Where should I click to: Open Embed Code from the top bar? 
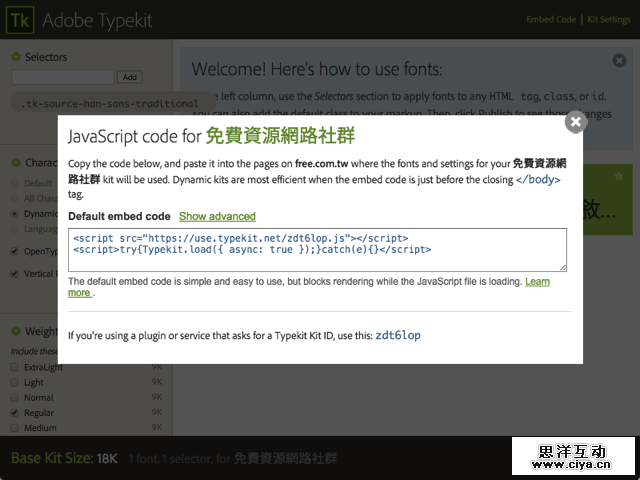[551, 20]
